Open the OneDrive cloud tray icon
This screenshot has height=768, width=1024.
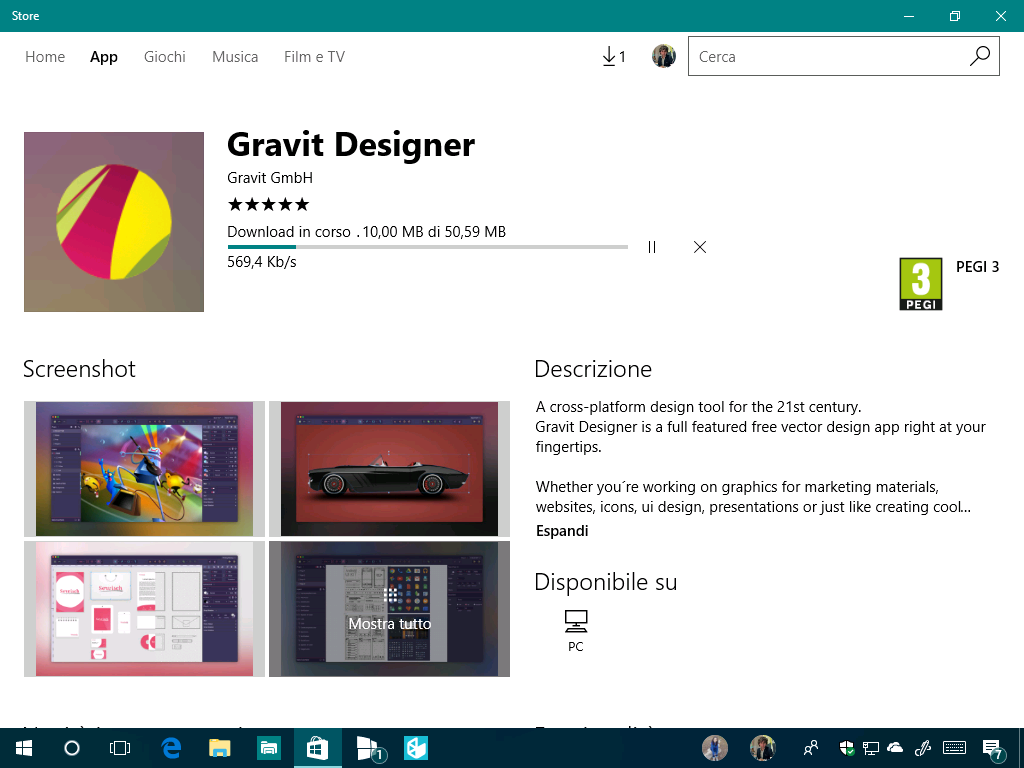(x=895, y=748)
